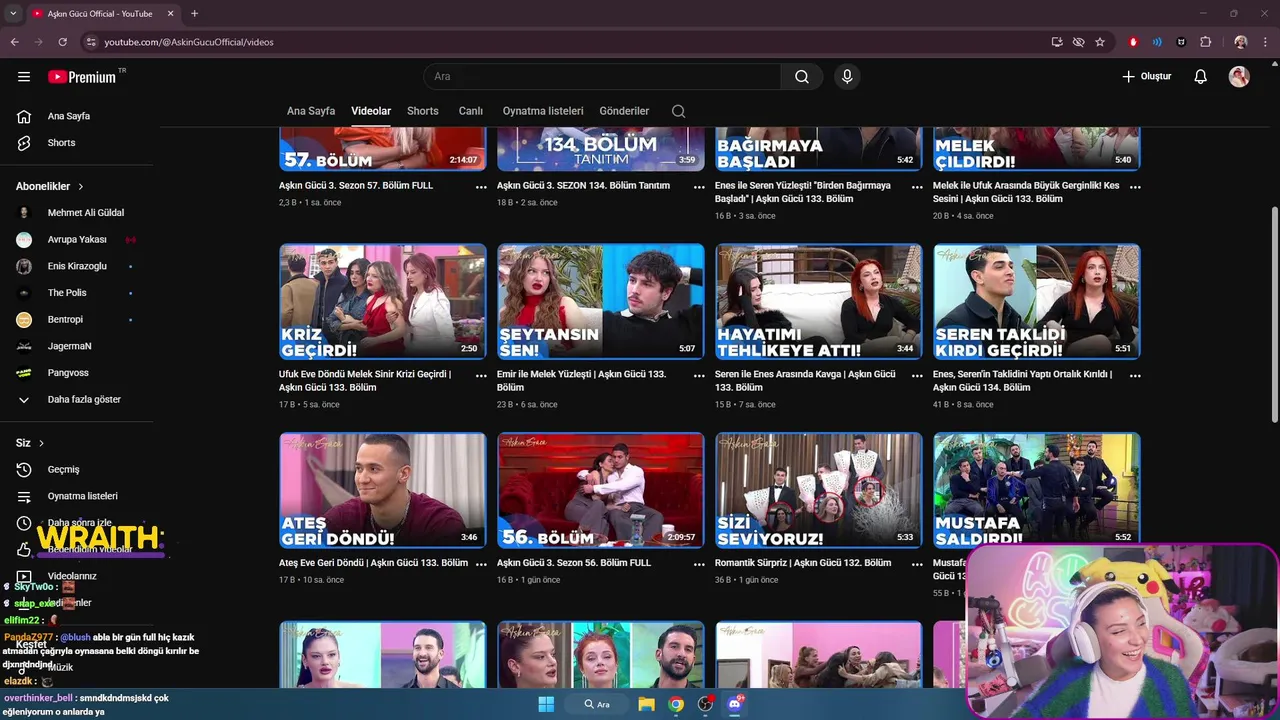This screenshot has height=720, width=1280.
Task: Open the Gönderiler tab
Action: [624, 111]
